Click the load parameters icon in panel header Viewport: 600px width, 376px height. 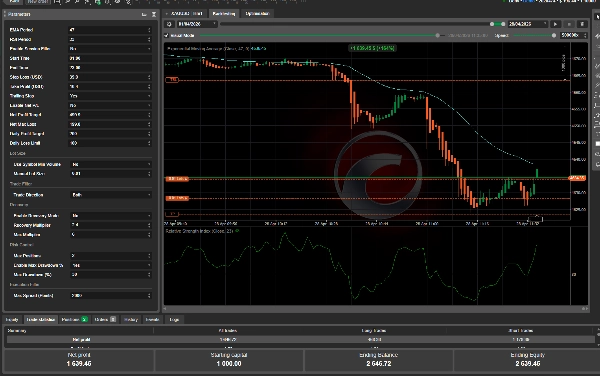(x=144, y=15)
